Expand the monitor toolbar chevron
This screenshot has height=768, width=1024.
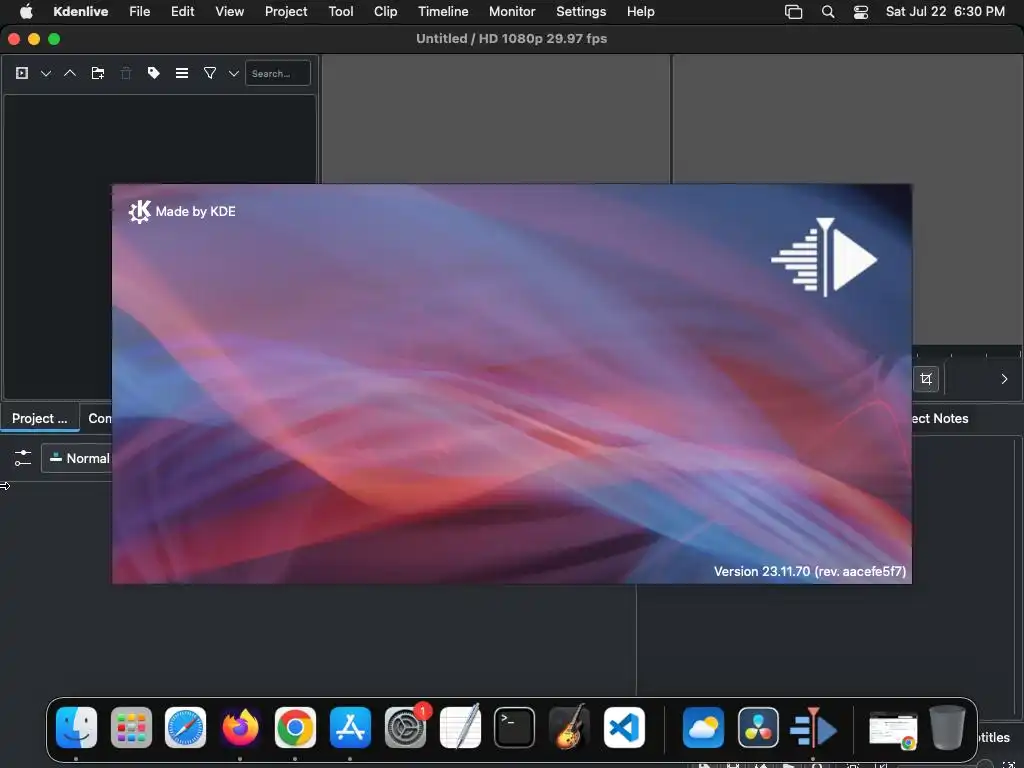(1004, 379)
